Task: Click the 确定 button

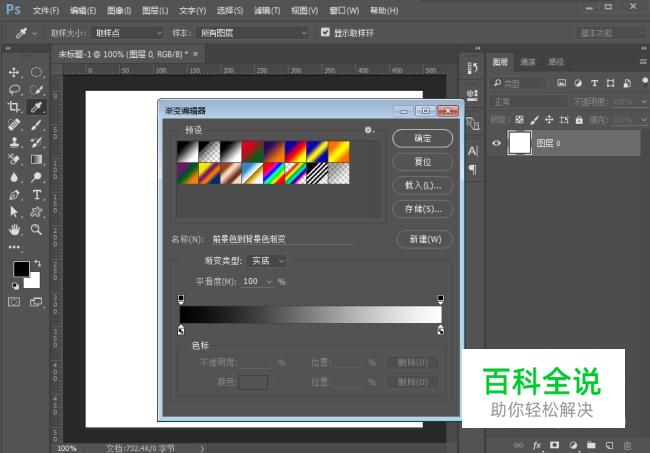Action: pos(422,138)
